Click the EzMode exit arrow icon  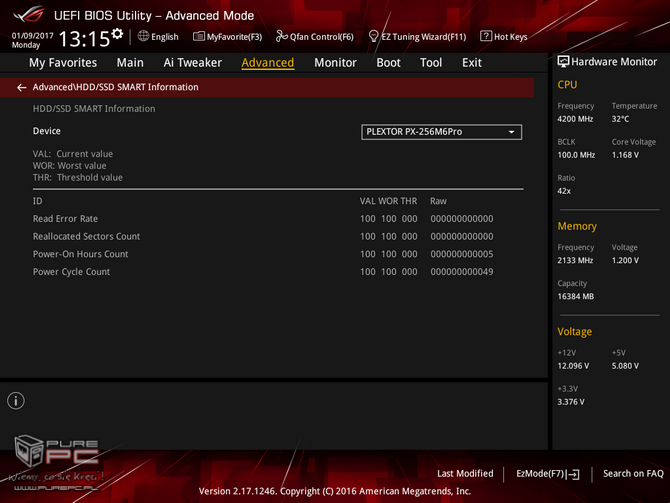pos(574,474)
